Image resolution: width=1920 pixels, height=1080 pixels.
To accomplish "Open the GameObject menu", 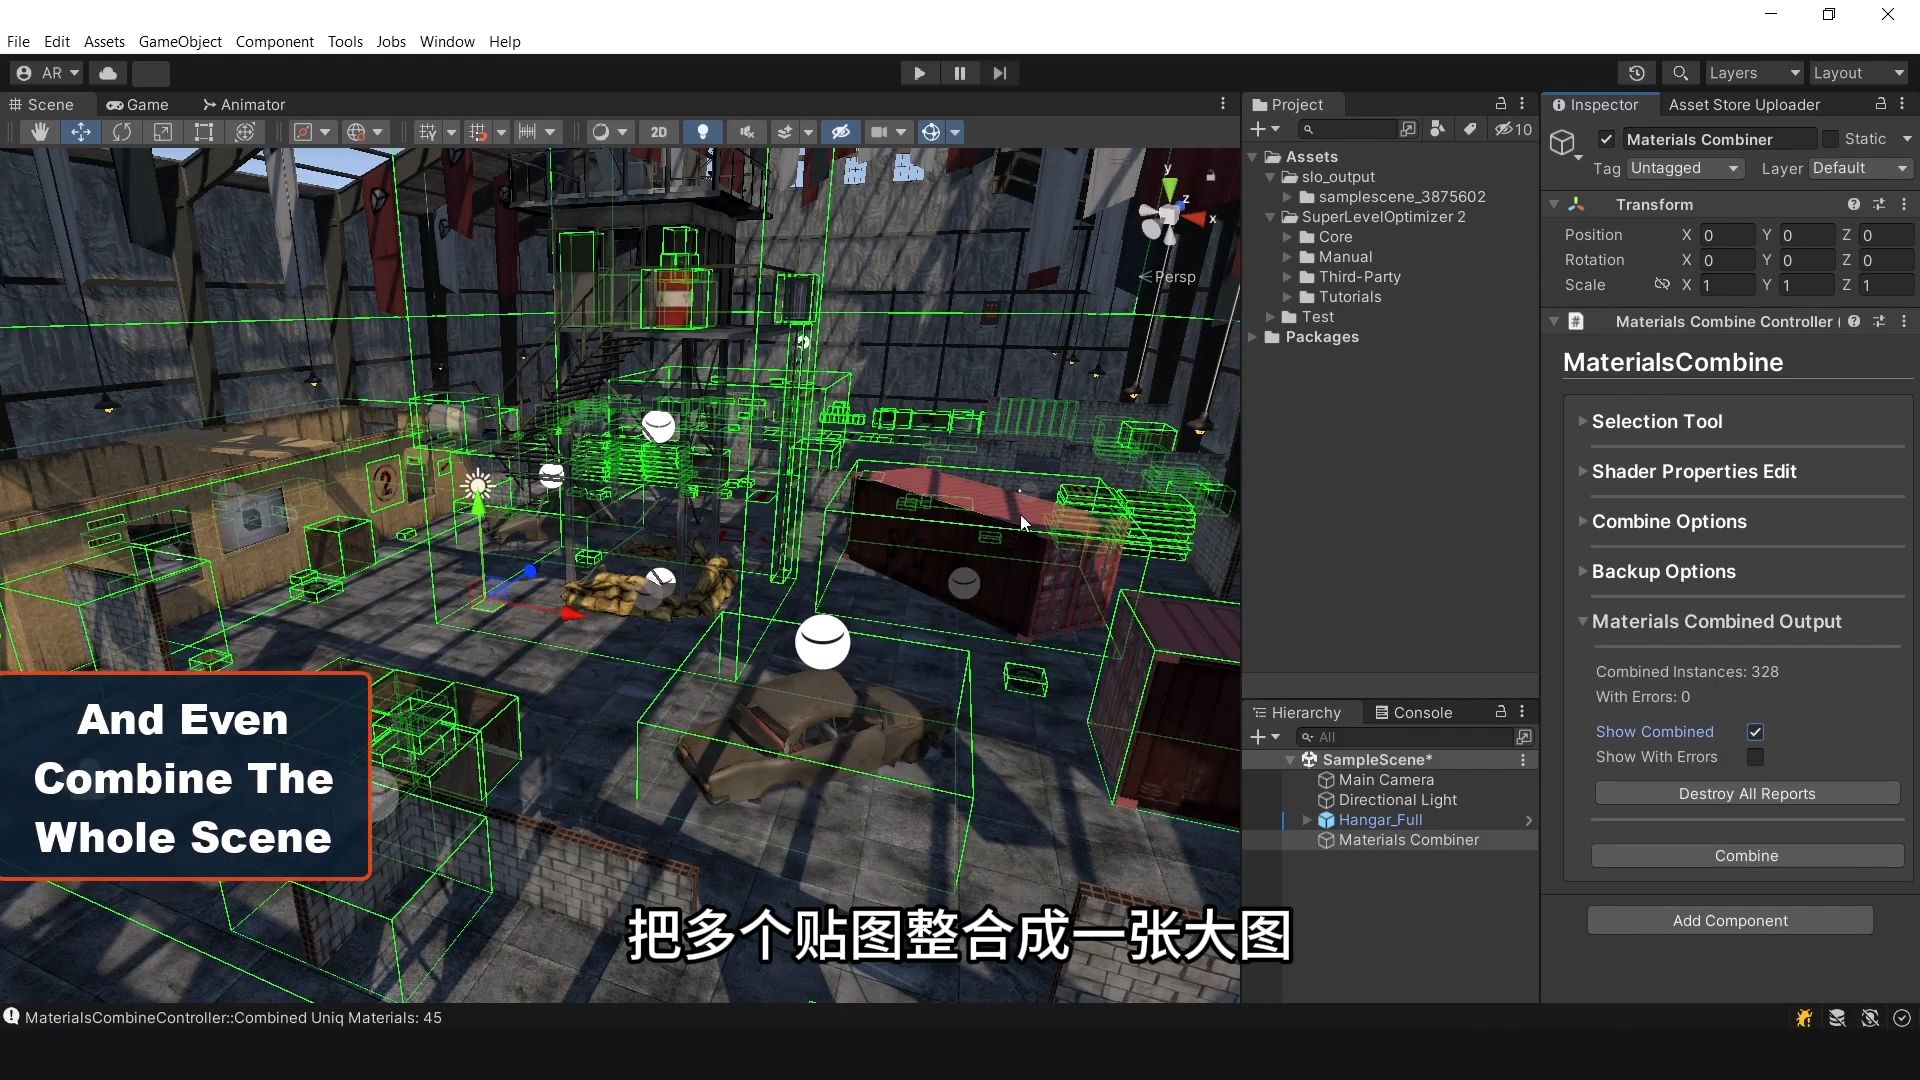I will (x=180, y=41).
